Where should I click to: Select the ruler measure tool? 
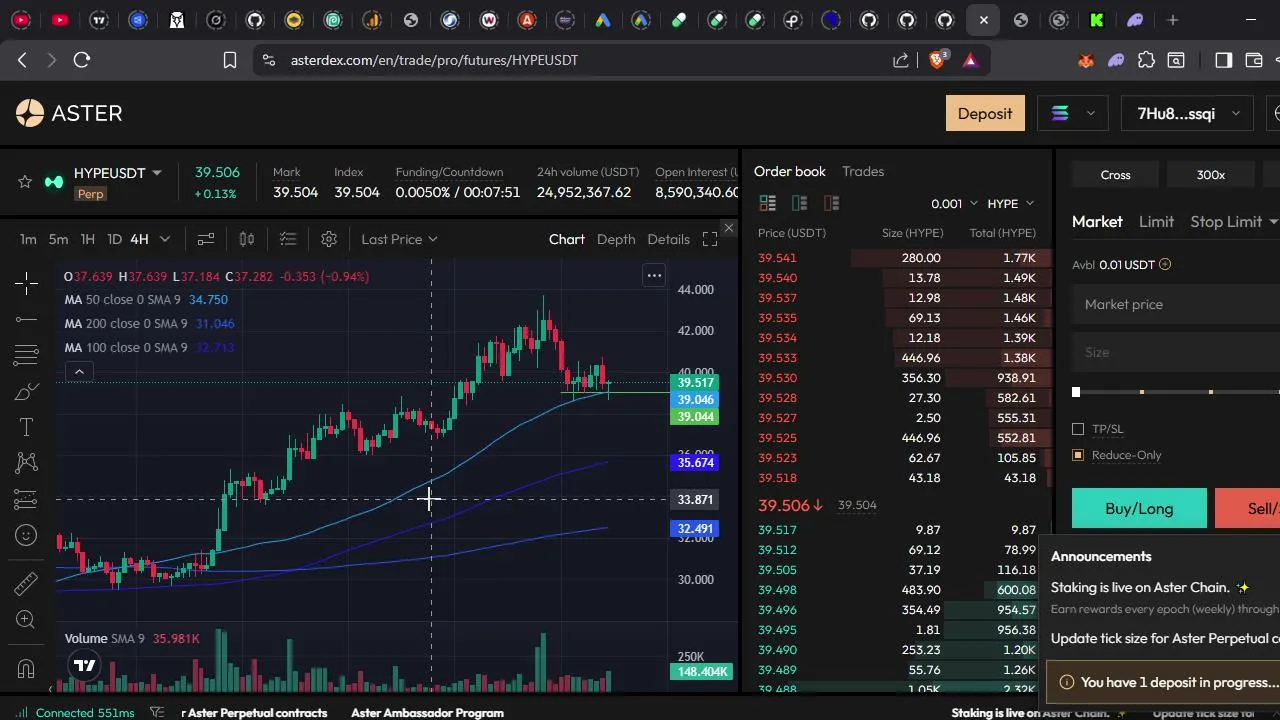(x=26, y=583)
